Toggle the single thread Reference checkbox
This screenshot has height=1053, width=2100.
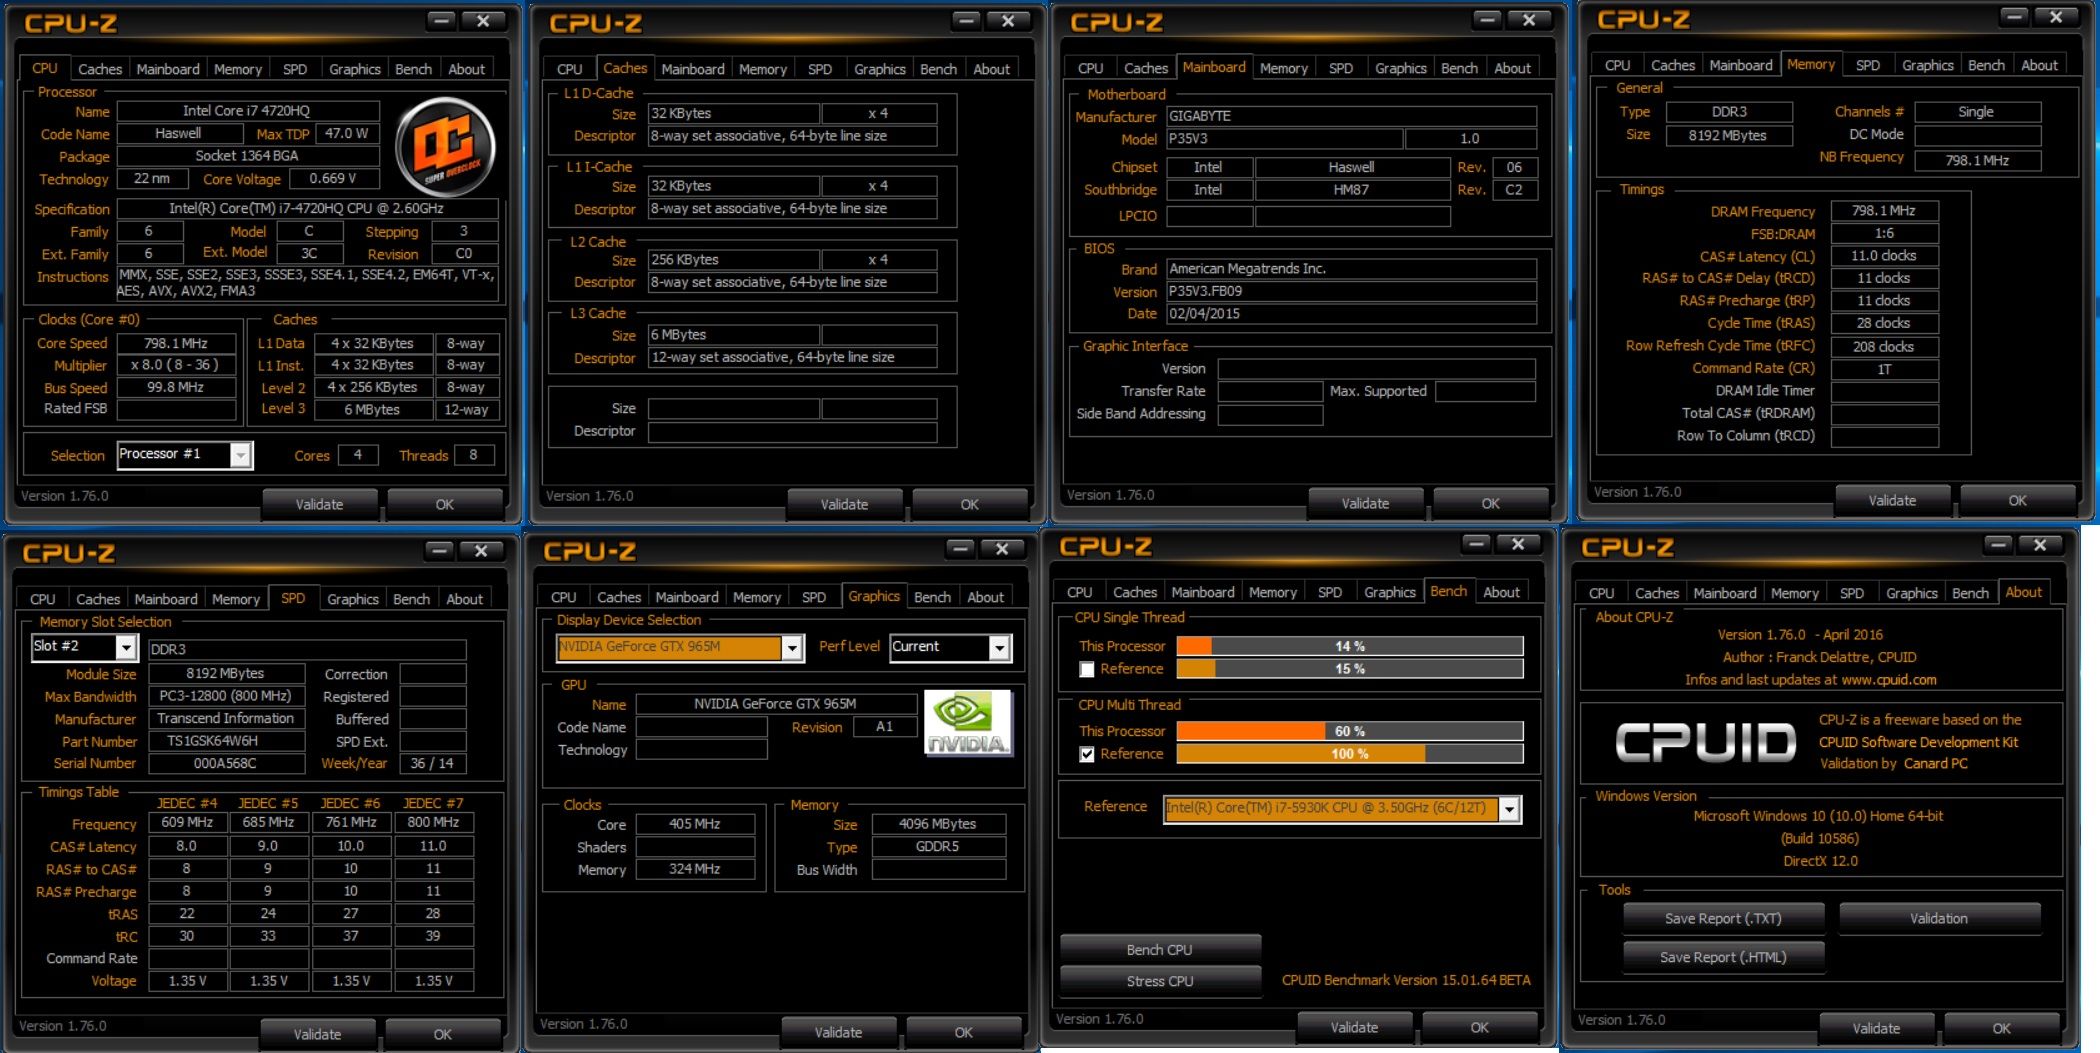coord(1087,669)
